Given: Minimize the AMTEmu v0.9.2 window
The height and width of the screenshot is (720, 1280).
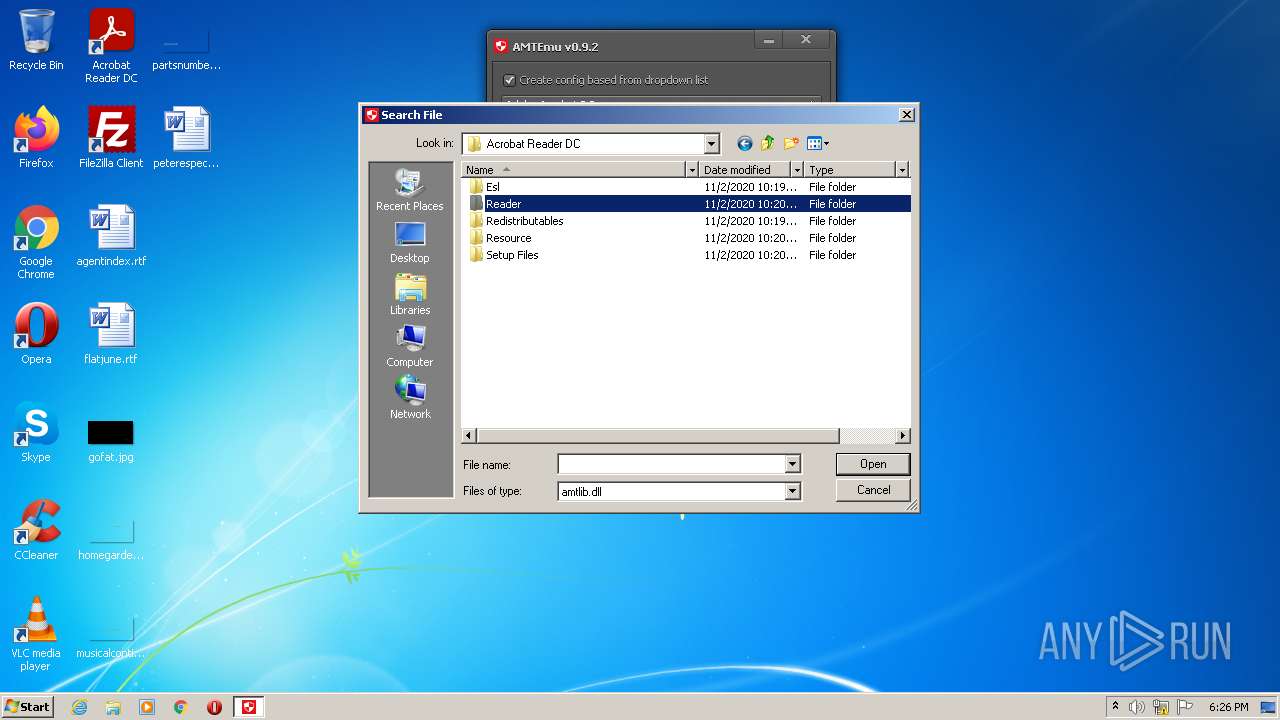Looking at the screenshot, I should click(x=769, y=41).
